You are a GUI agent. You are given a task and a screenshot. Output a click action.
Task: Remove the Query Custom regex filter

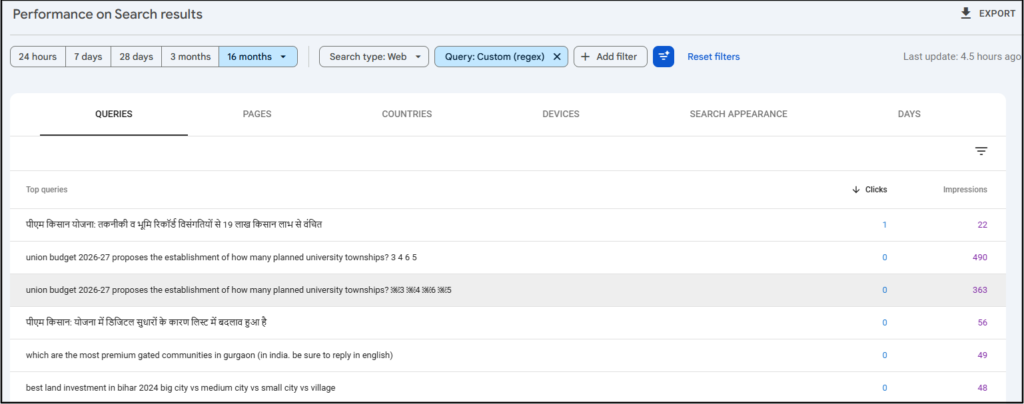(557, 57)
